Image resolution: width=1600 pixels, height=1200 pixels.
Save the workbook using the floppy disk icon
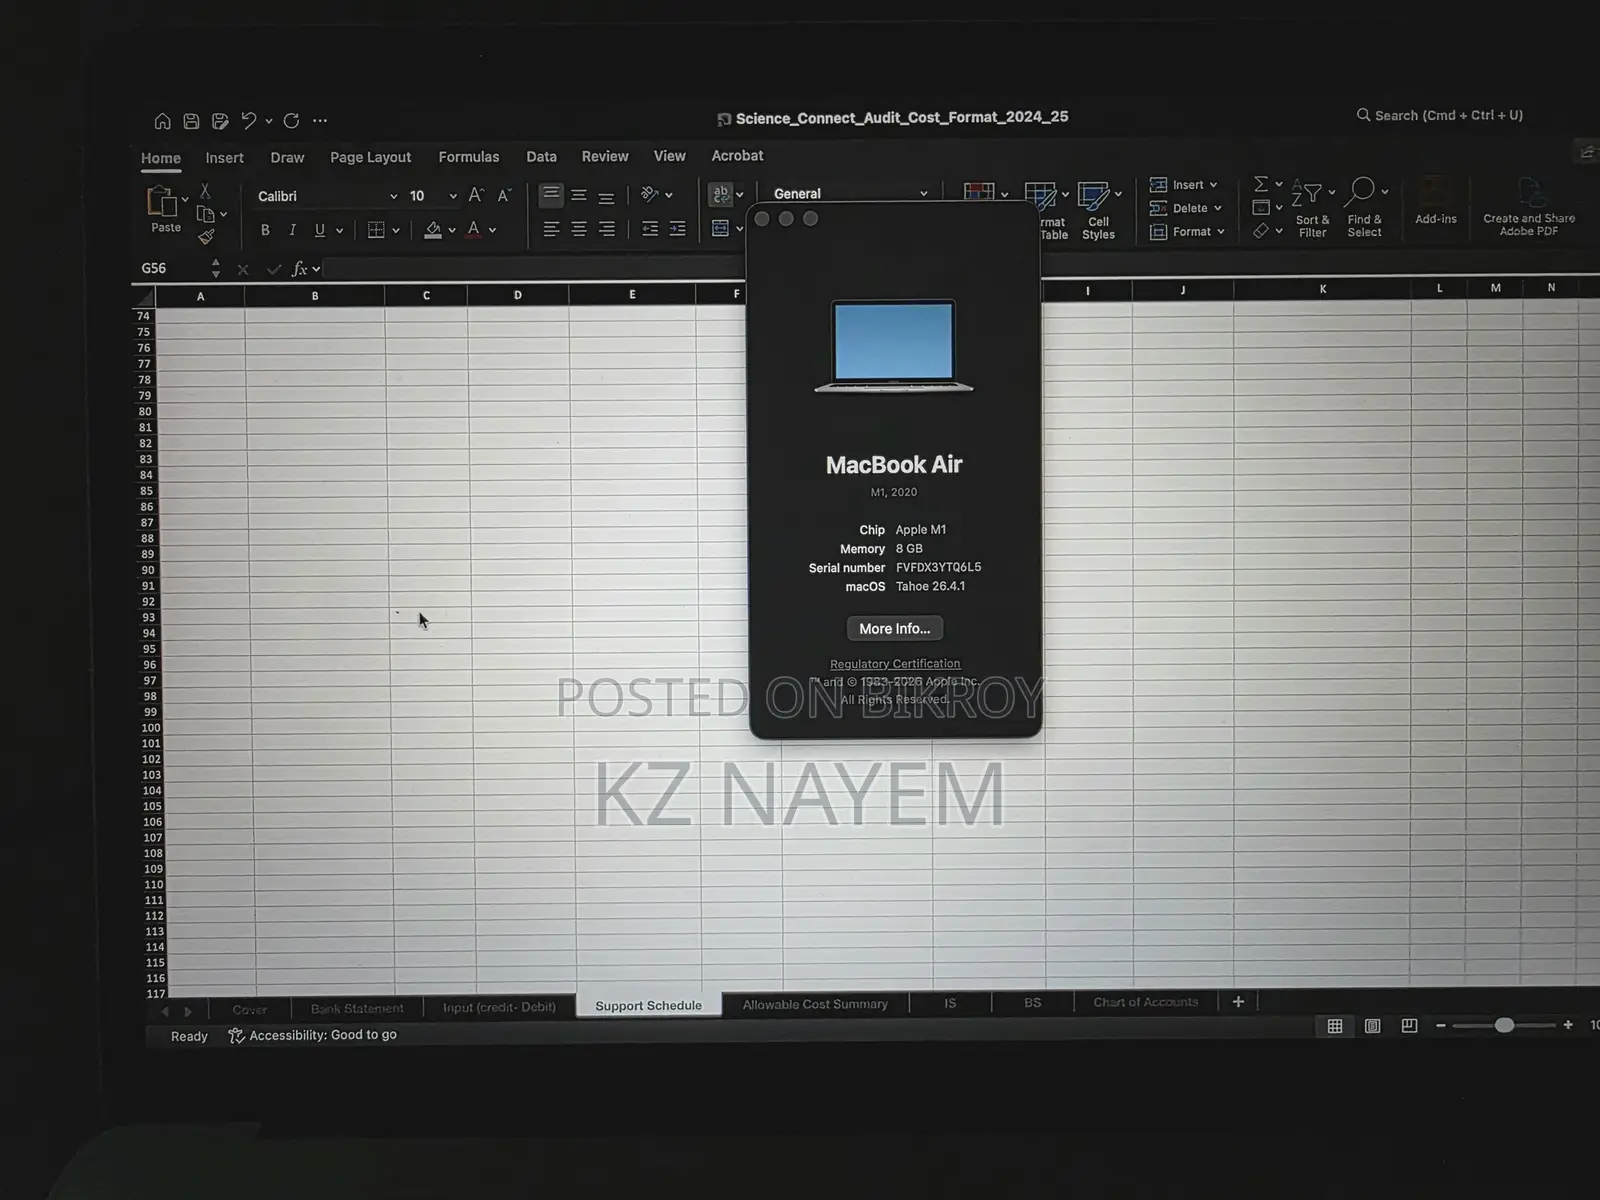191,121
